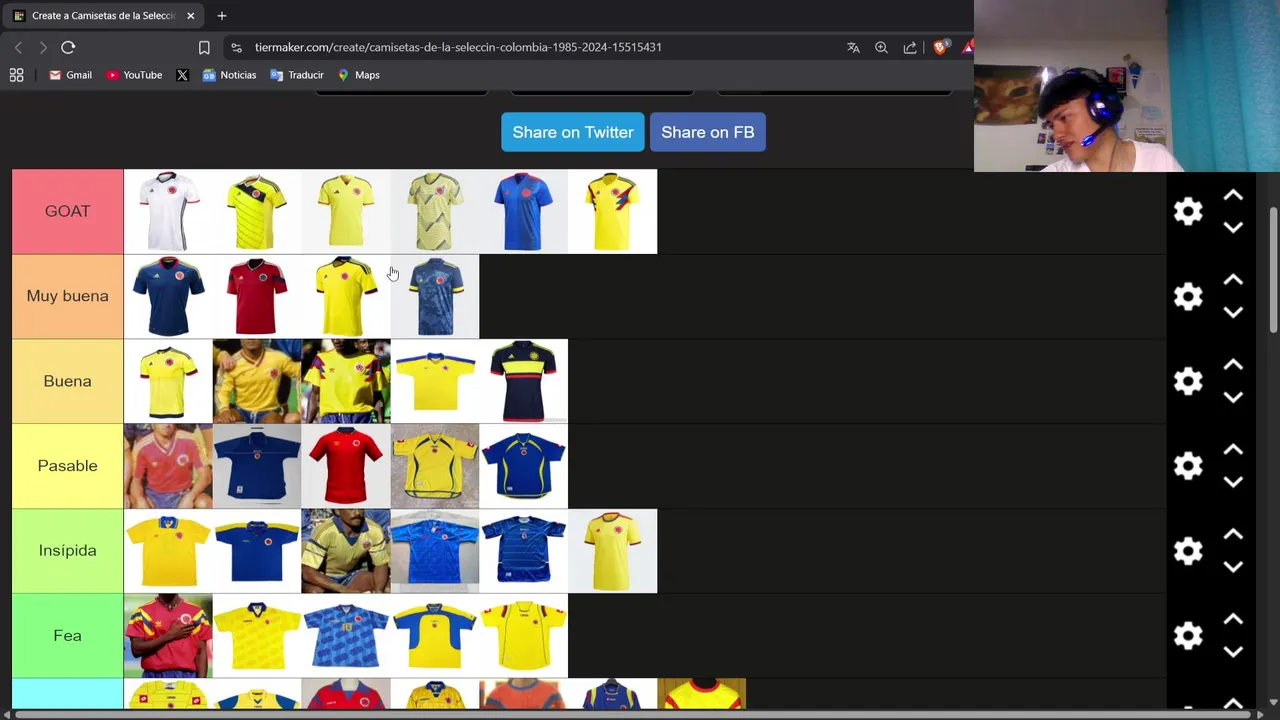1280x720 pixels.
Task: Select player in red jersey, Fea row
Action: point(168,636)
